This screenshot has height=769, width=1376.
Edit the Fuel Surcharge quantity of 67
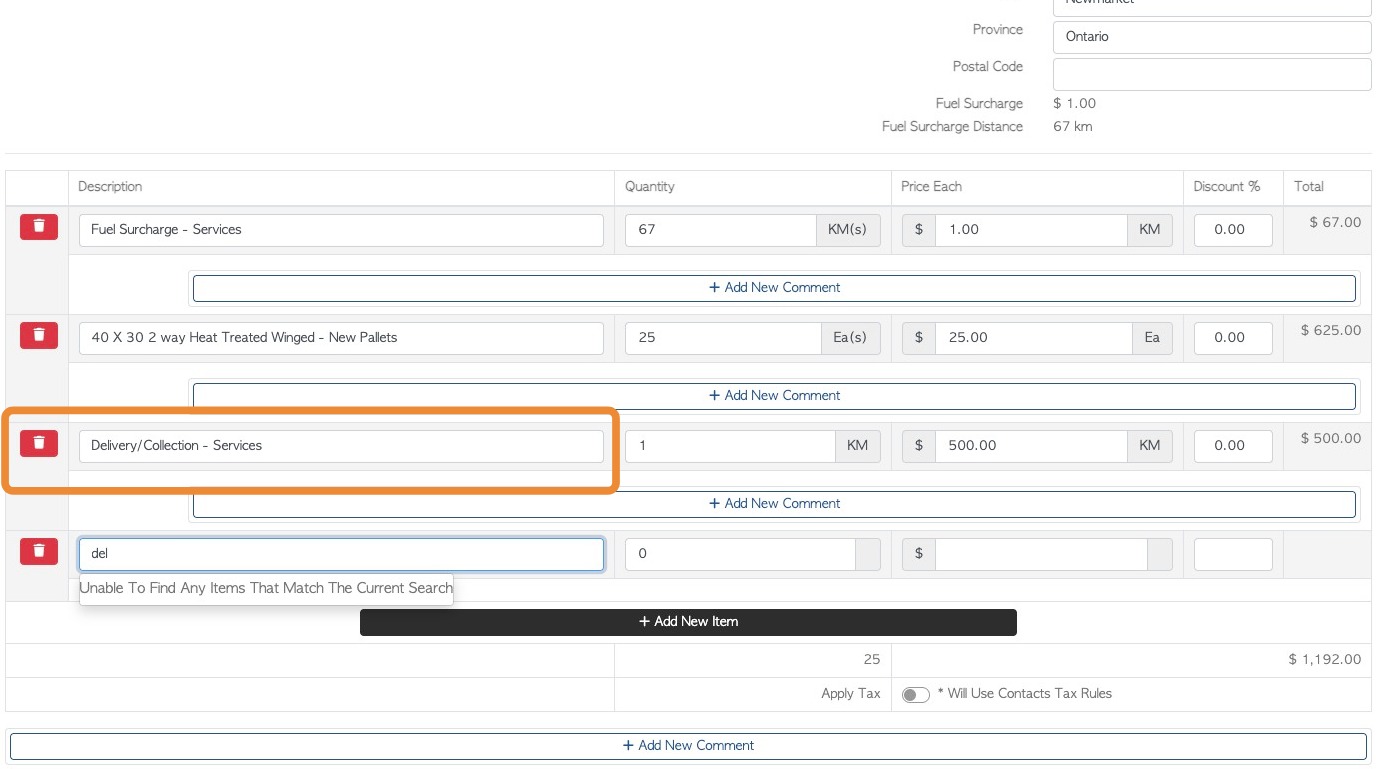(720, 230)
